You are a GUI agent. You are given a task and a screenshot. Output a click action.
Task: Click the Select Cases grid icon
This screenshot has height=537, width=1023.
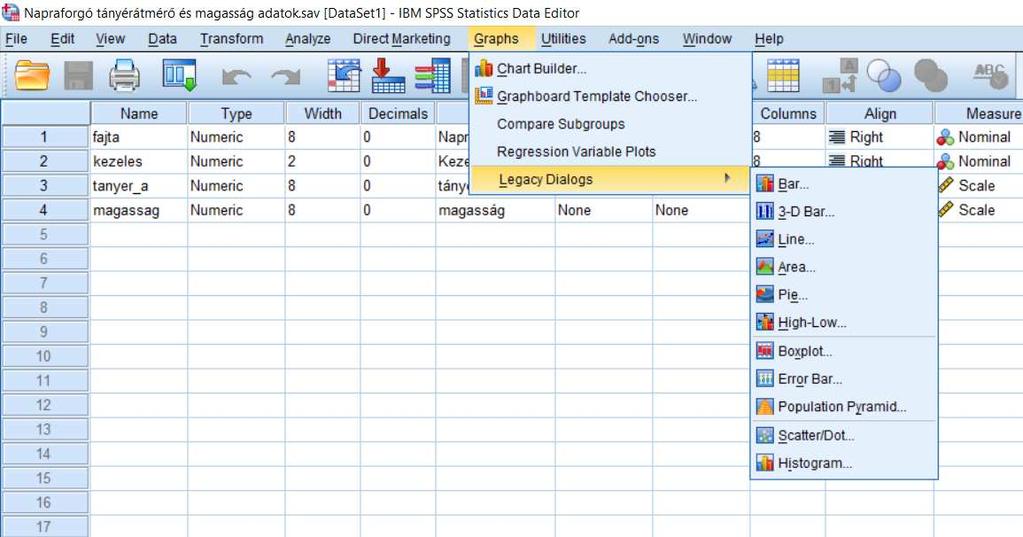[783, 76]
